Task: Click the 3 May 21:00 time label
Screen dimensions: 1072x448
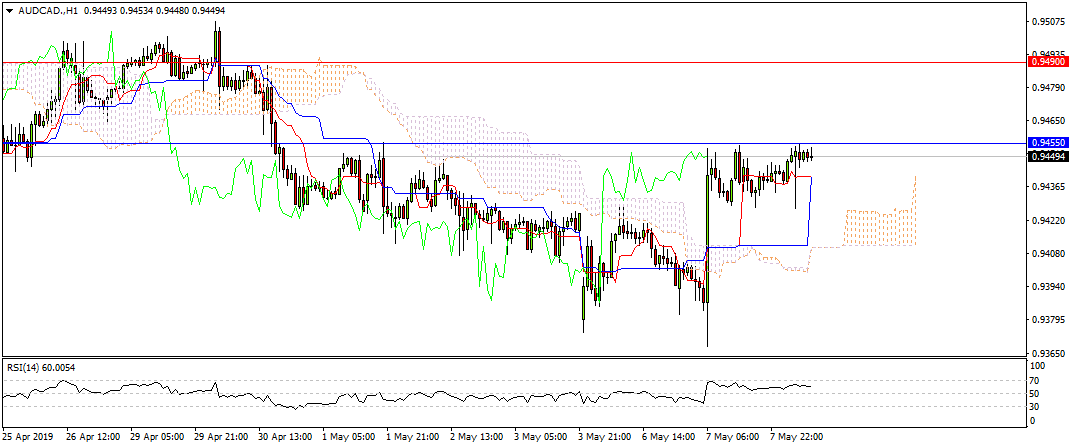Action: tap(605, 436)
